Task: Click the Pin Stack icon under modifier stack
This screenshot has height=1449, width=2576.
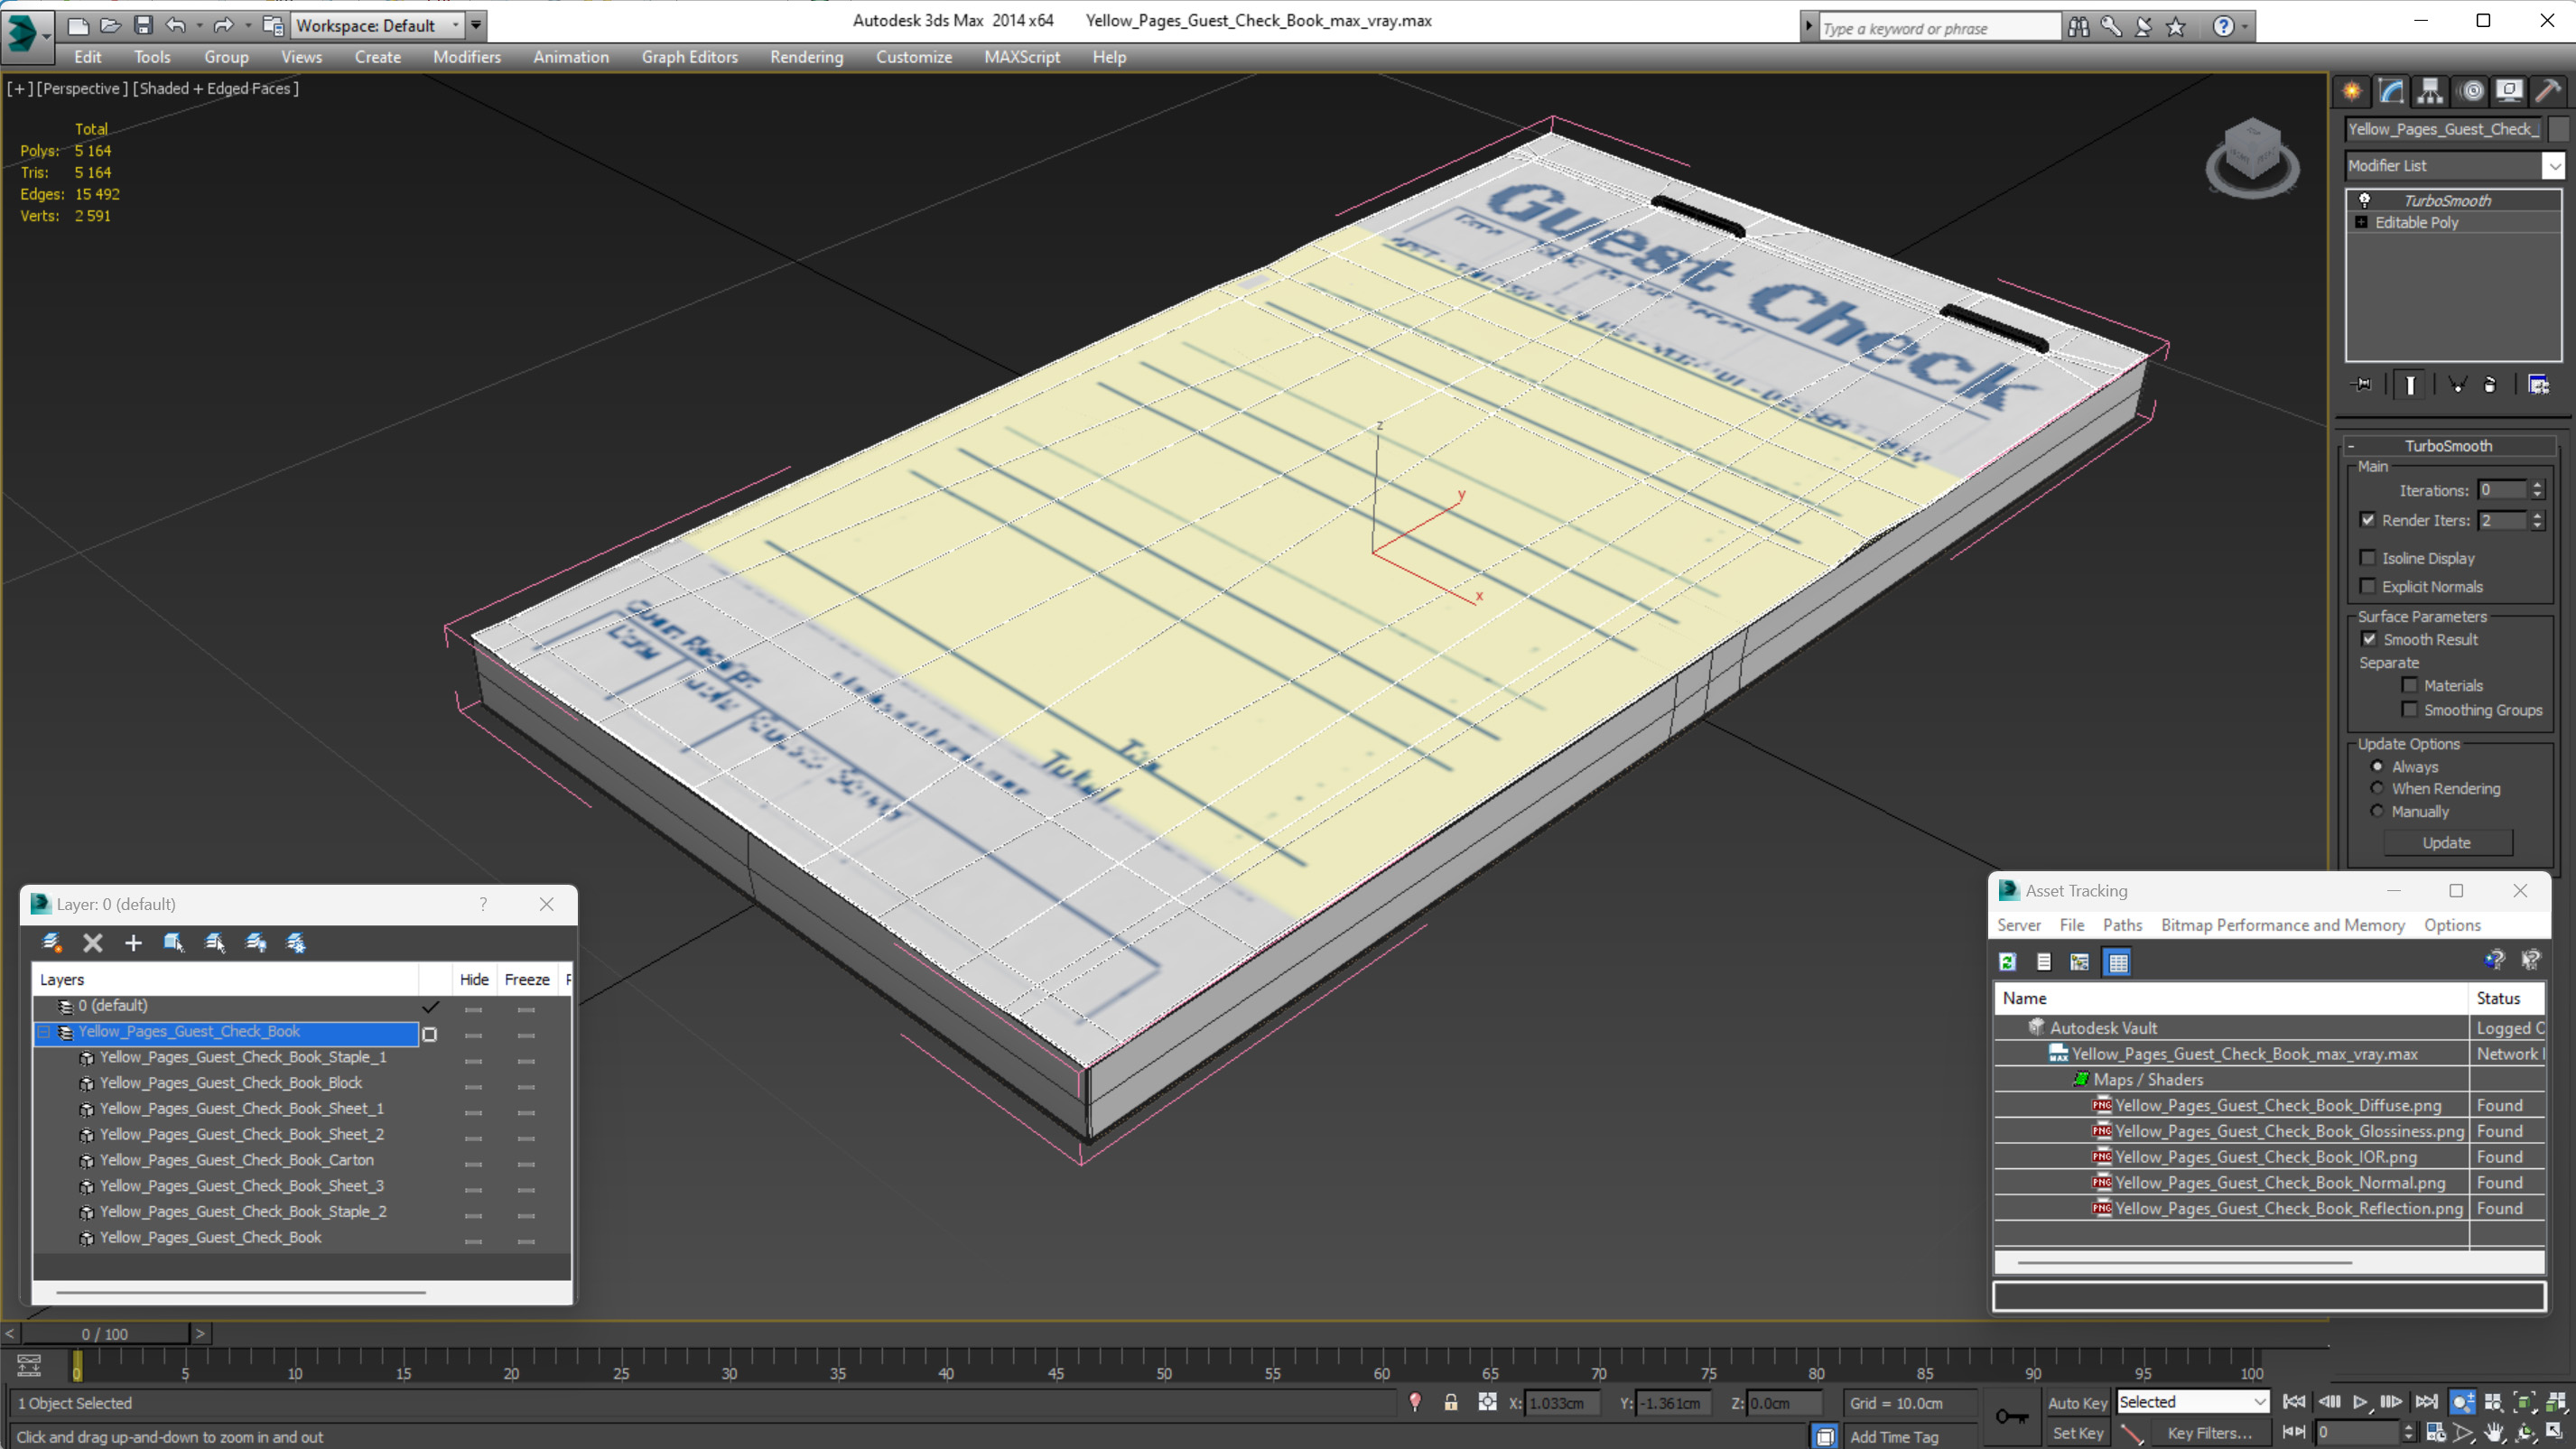Action: (x=2362, y=385)
